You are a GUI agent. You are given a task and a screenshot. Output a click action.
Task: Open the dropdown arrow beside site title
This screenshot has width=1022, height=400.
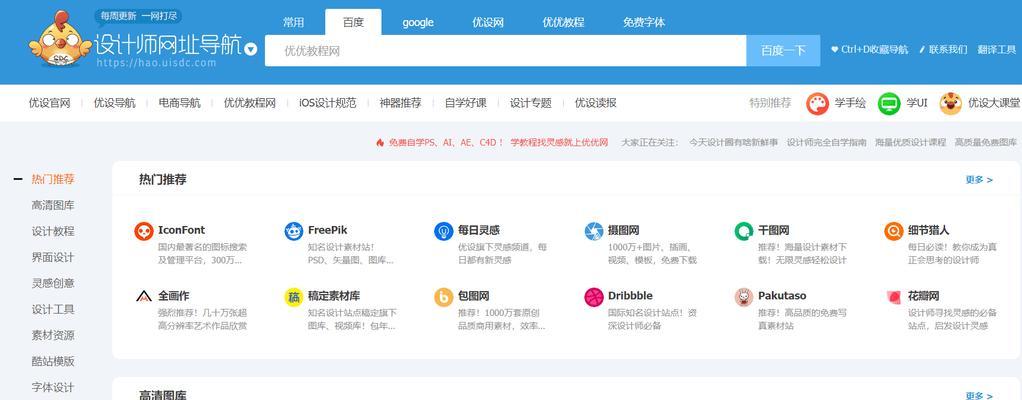point(250,50)
